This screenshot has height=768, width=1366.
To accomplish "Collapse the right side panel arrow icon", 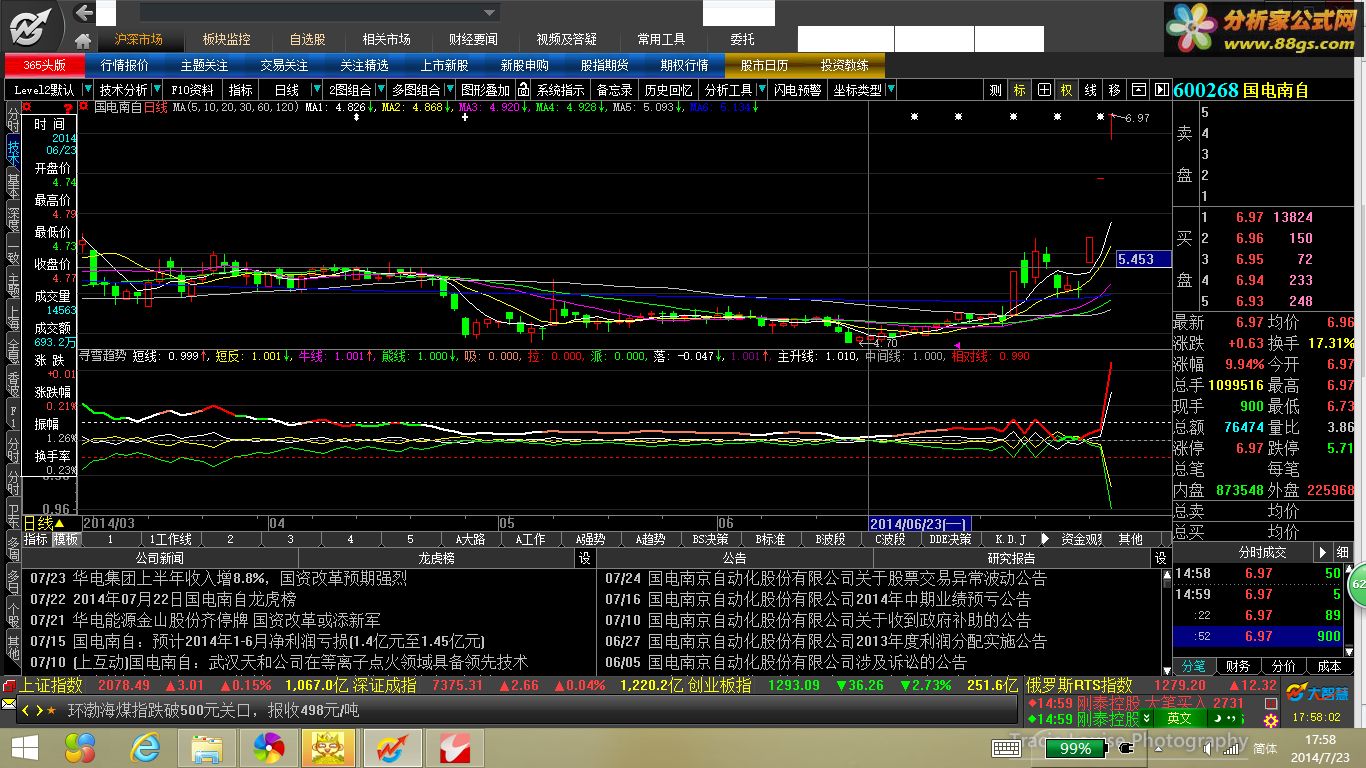I will [1161, 90].
